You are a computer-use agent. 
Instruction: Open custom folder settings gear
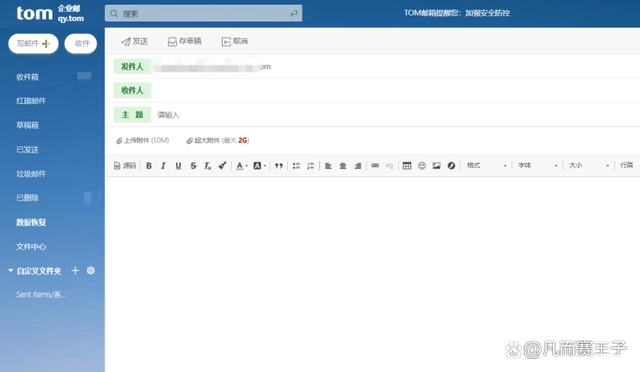(x=91, y=270)
